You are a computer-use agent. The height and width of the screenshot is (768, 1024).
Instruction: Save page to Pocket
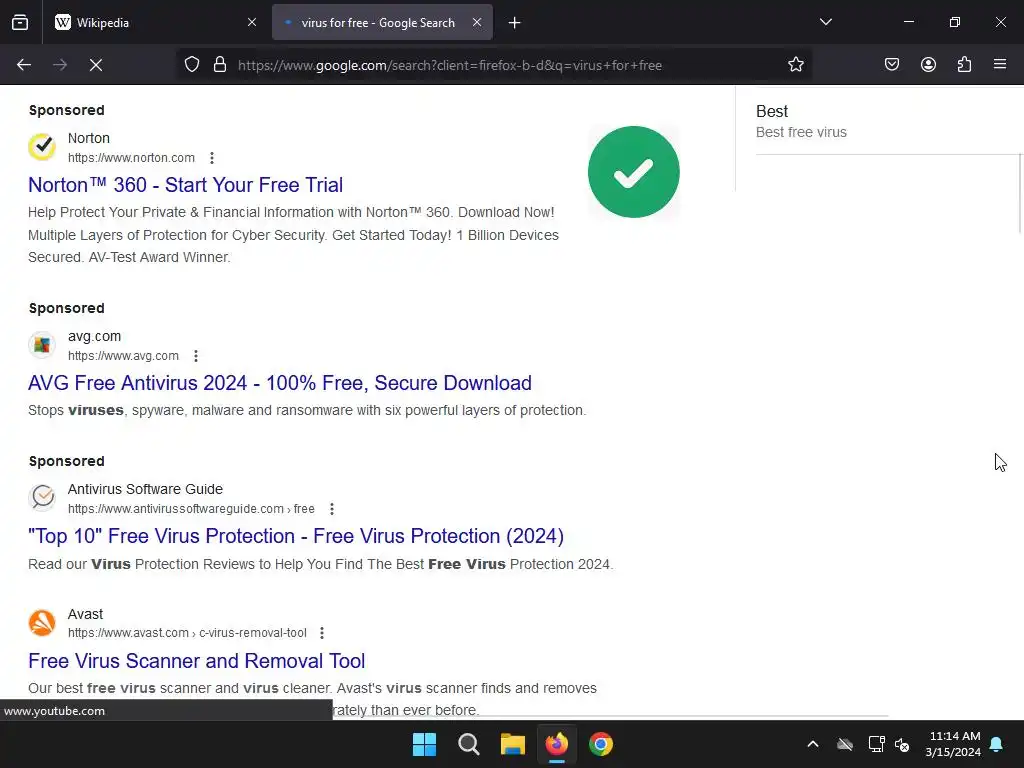click(x=892, y=65)
